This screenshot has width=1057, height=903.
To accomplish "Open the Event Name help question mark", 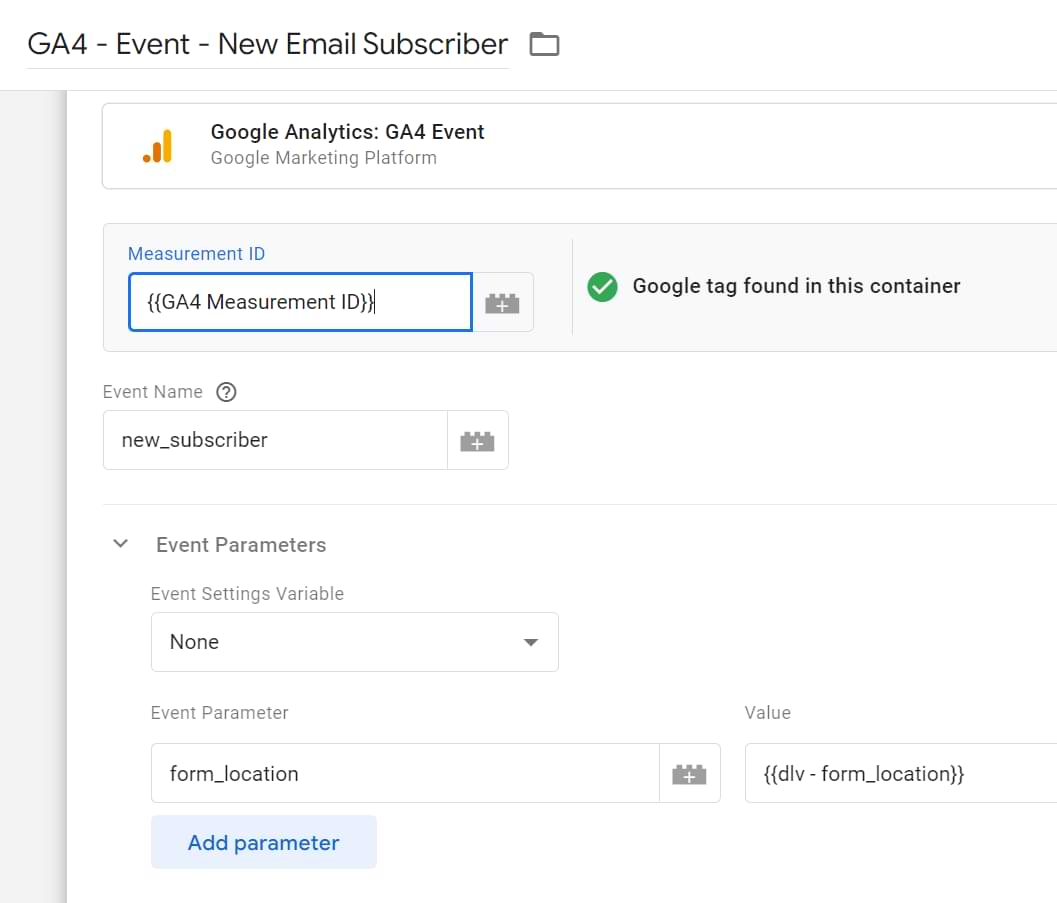I will 226,392.
